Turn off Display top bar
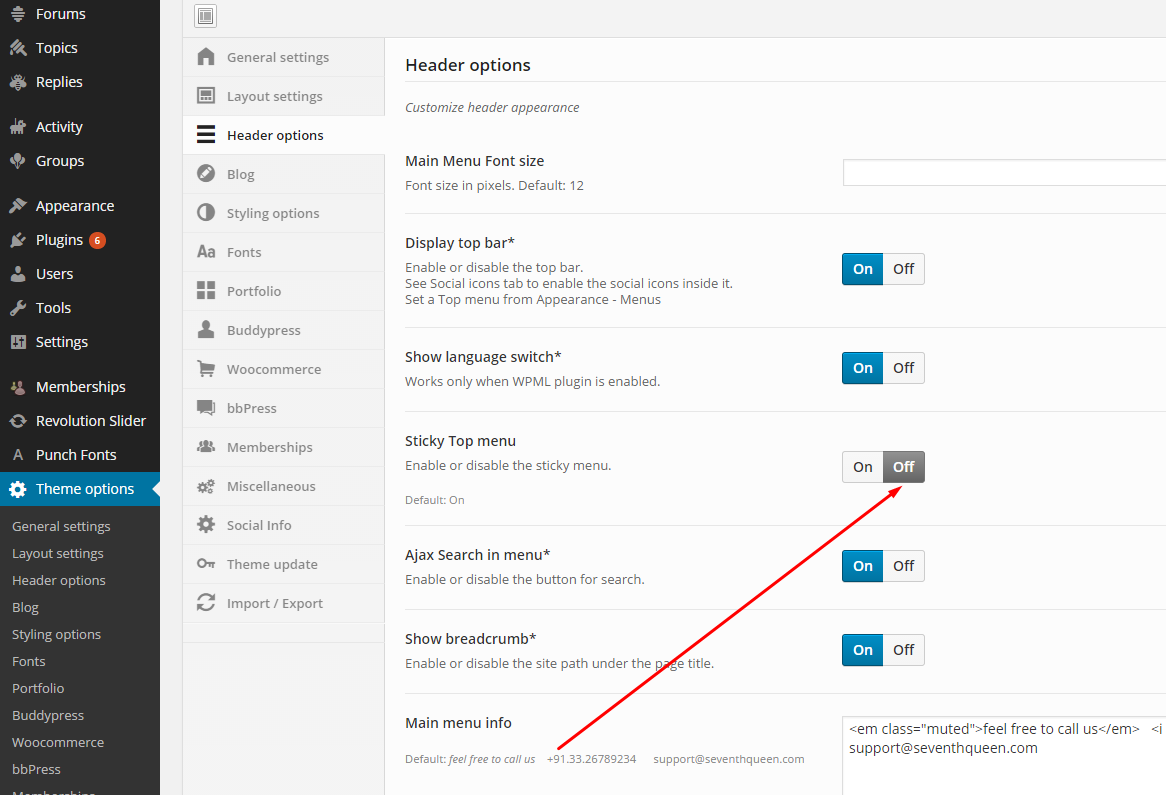This screenshot has height=795, width=1166. pos(903,269)
